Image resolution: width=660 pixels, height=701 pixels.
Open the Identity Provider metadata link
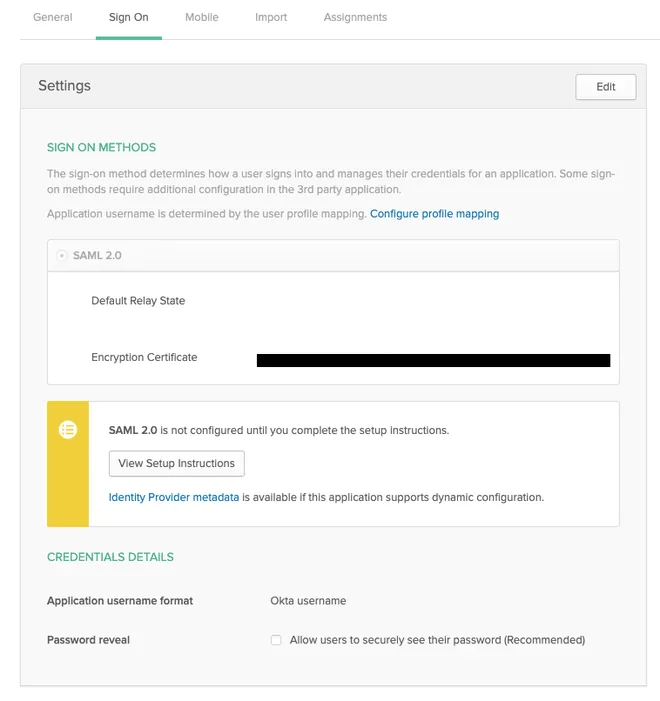[174, 497]
